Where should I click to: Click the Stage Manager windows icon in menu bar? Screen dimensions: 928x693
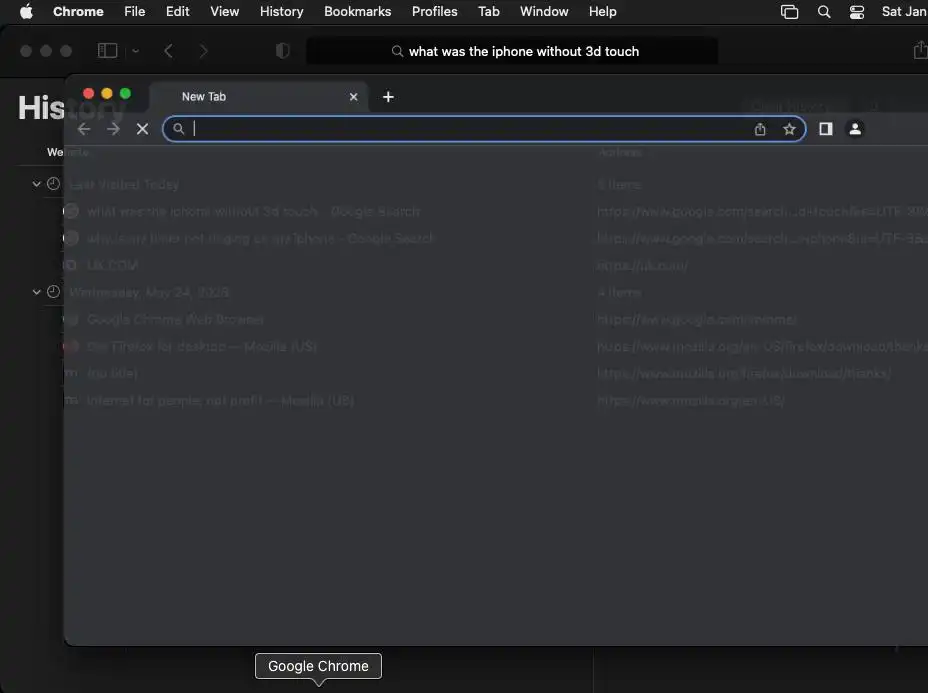pos(789,12)
